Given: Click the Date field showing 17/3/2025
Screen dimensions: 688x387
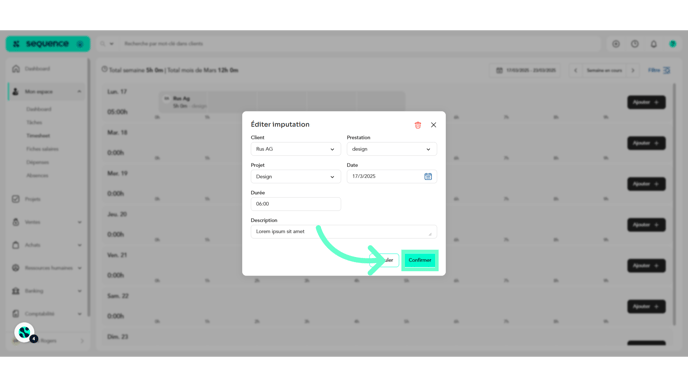Looking at the screenshot, I should click(x=391, y=176).
